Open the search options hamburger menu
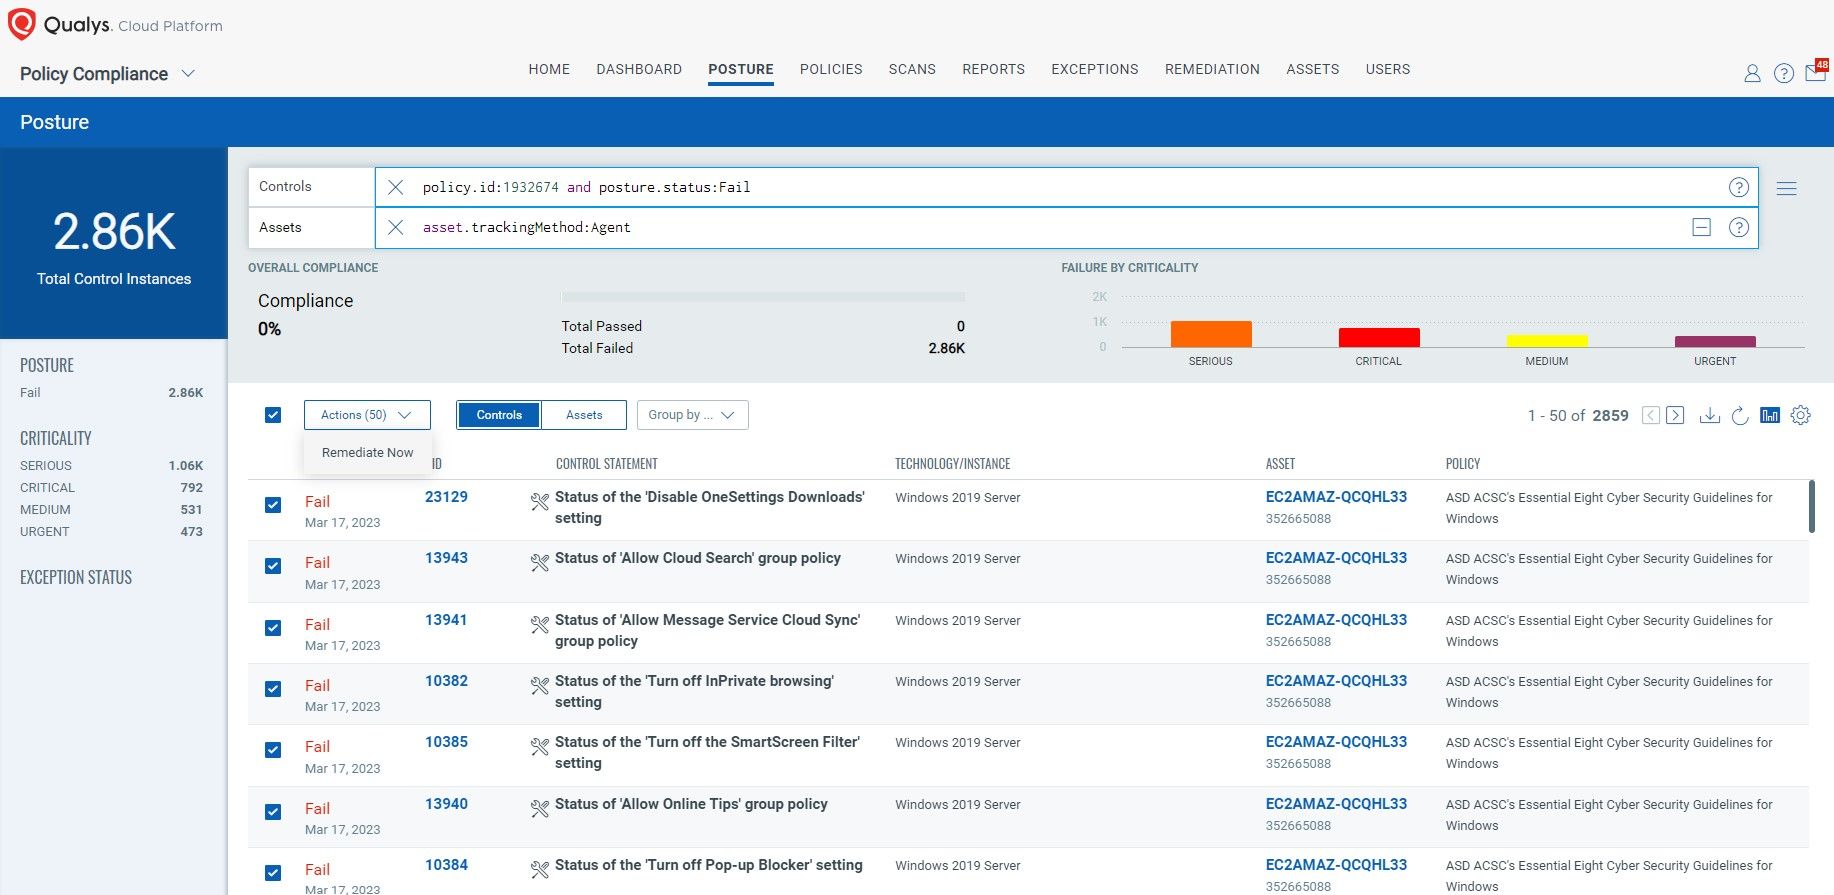The width and height of the screenshot is (1834, 895). (1787, 188)
